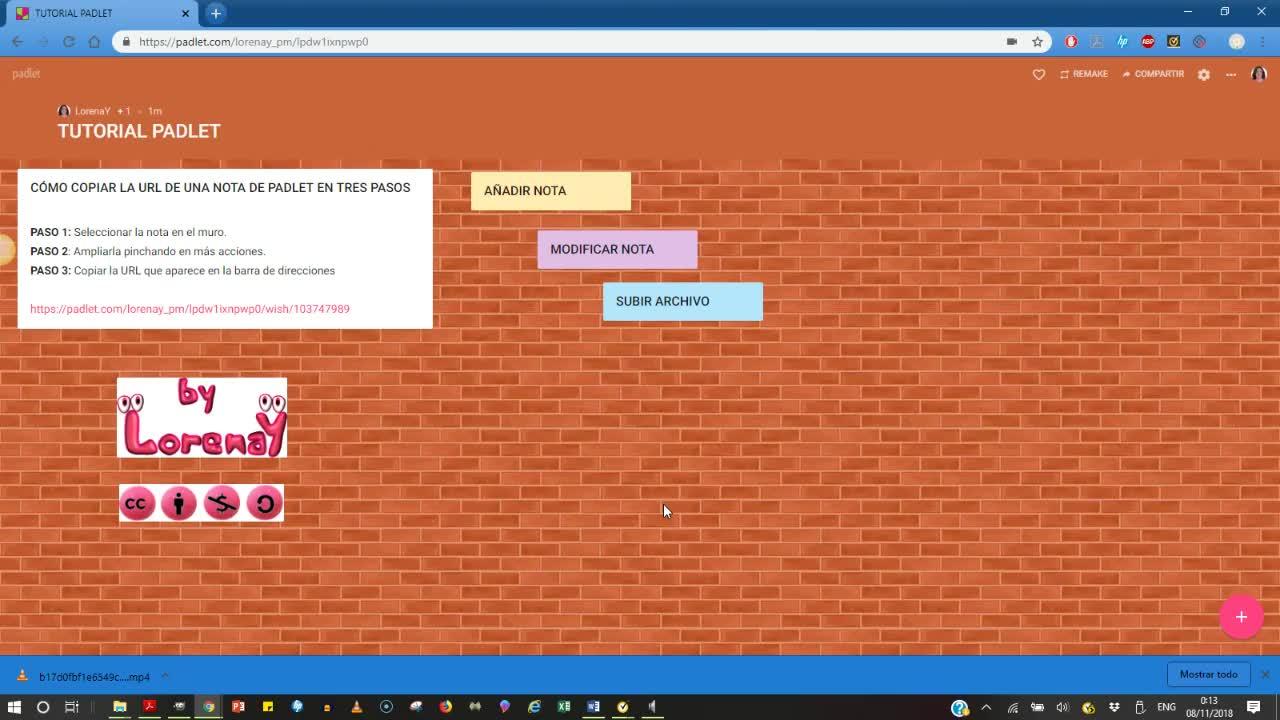This screenshot has height=720, width=1280.
Task: Like this padlet with the heart icon
Action: (1039, 74)
